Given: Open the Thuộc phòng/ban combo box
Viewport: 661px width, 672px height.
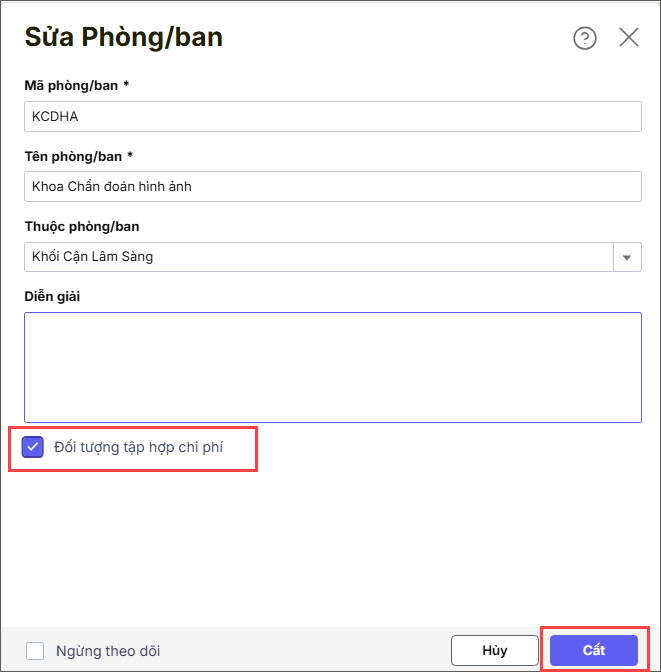Looking at the screenshot, I should [318, 257].
